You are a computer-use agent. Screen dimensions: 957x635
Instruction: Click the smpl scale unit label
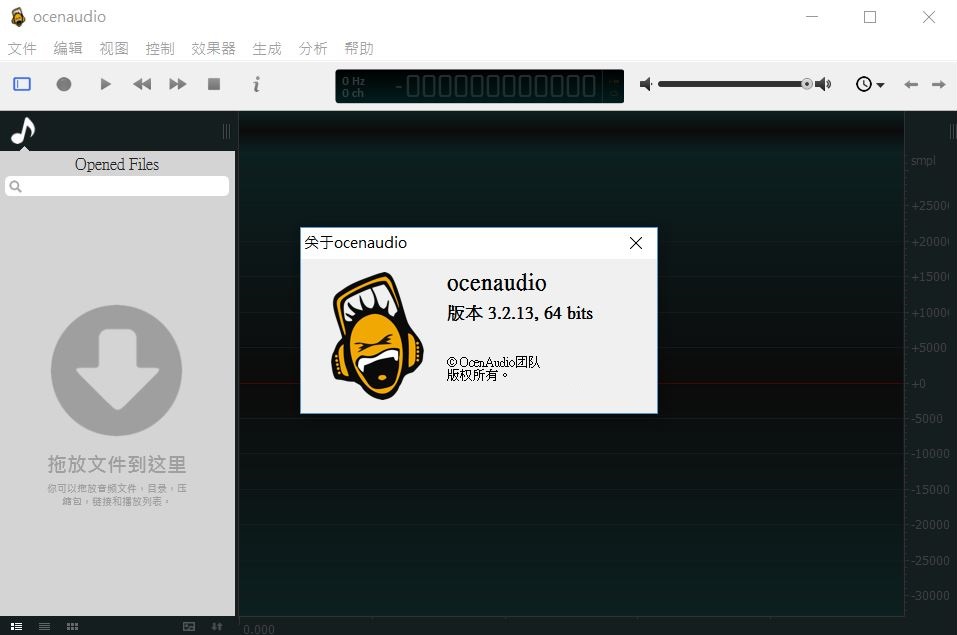click(923, 161)
